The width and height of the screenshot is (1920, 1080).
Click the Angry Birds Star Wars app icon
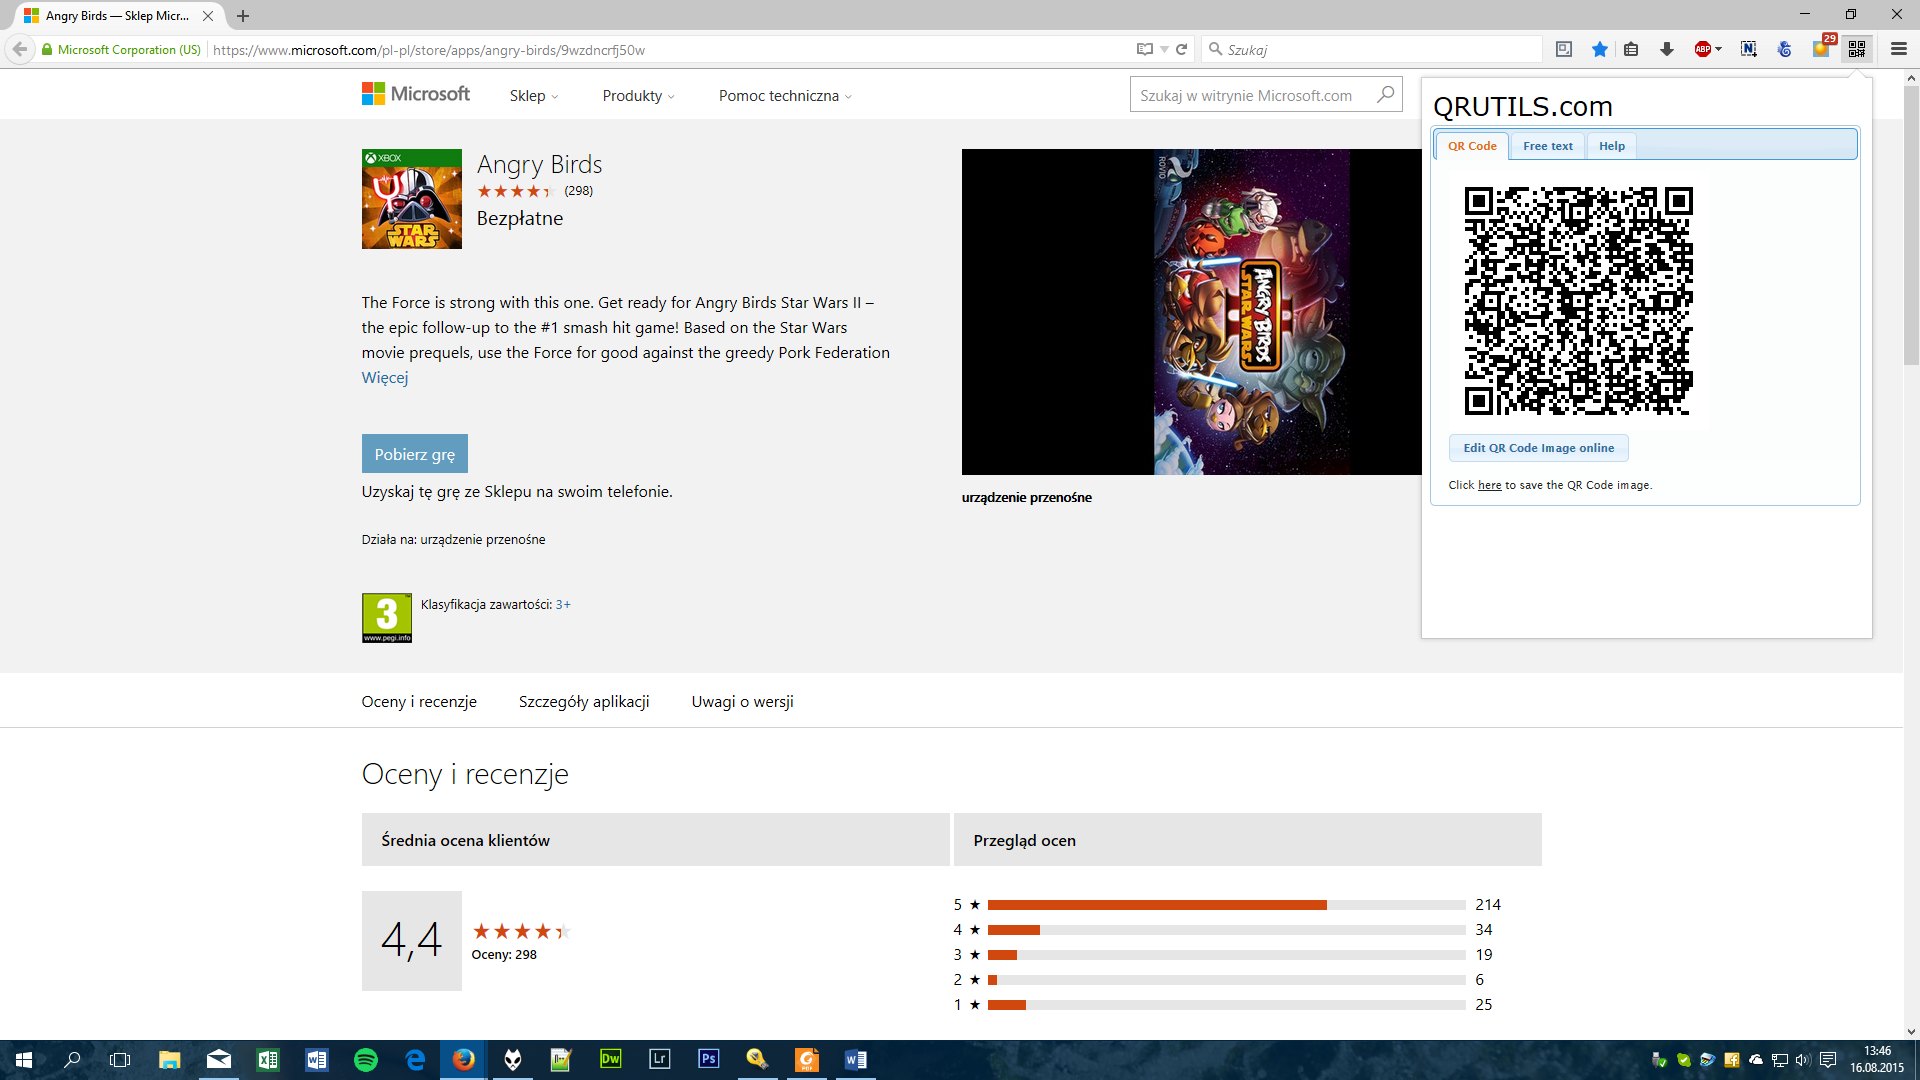tap(411, 199)
